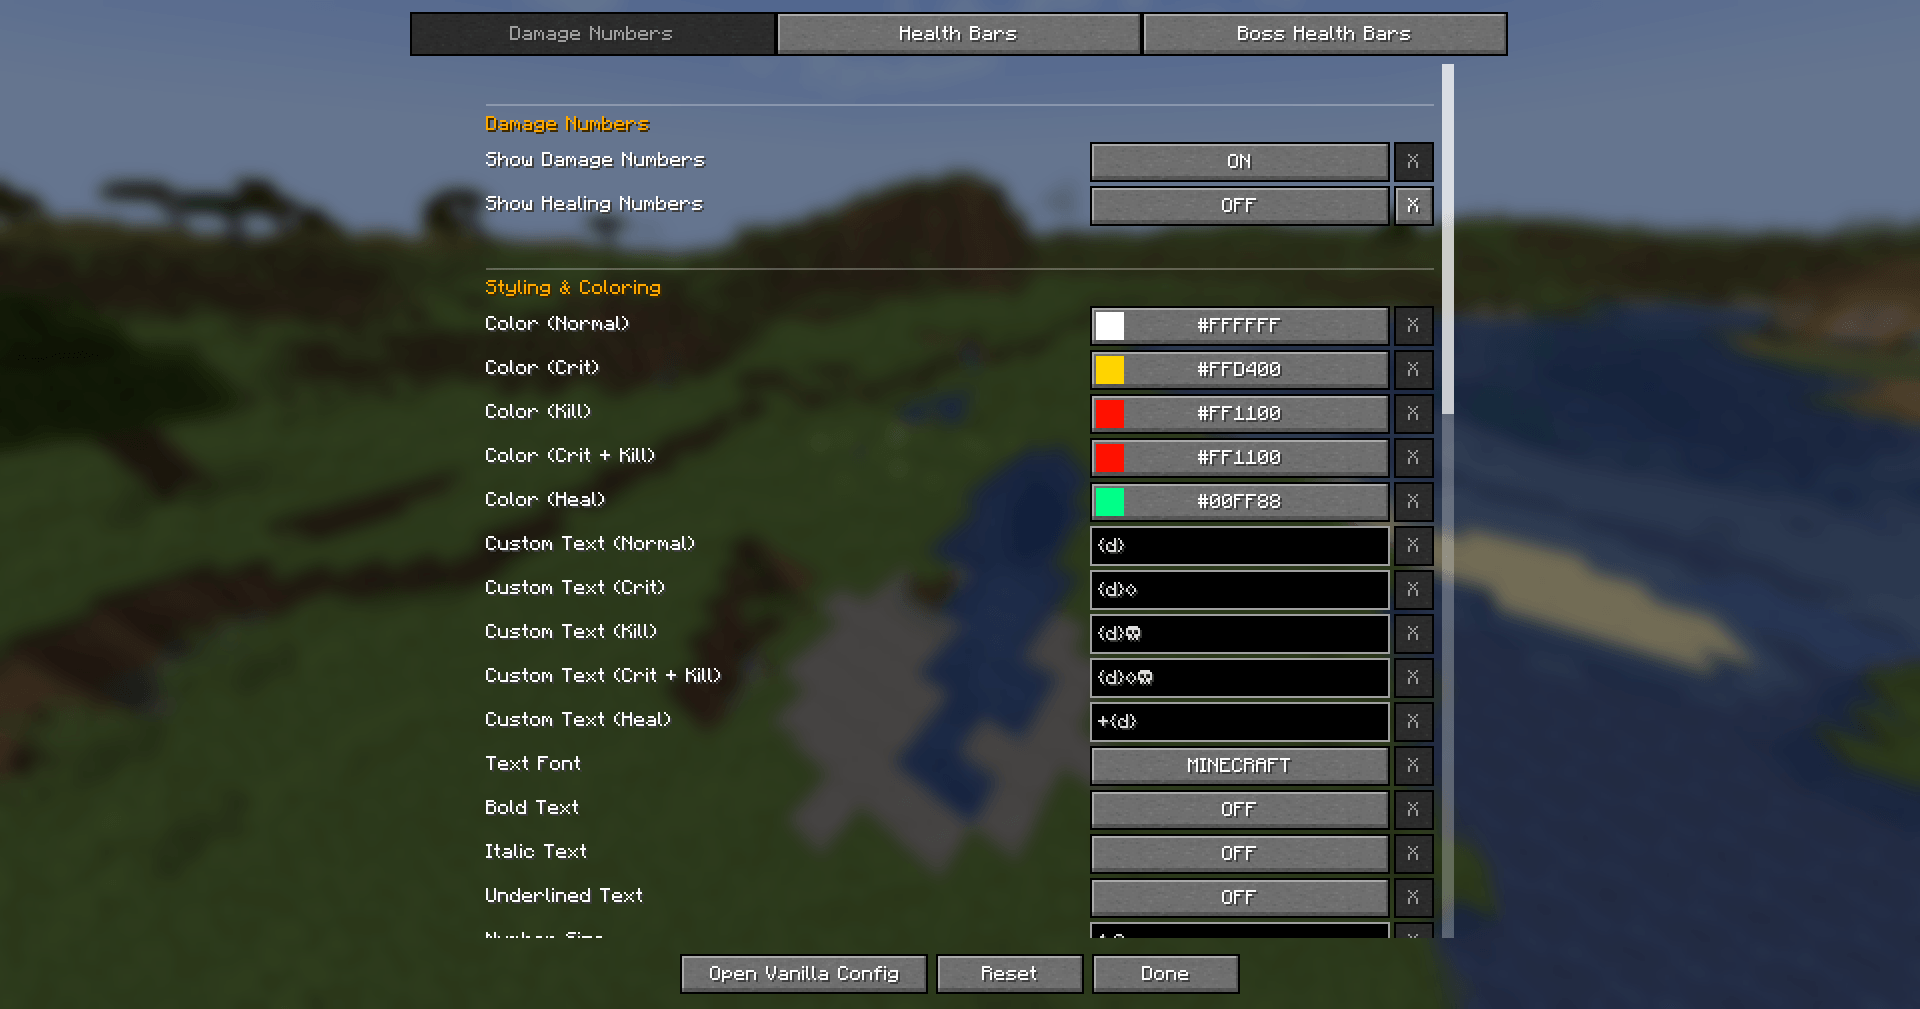Reset Text Font using its X icon
The image size is (1920, 1009).
pos(1413,765)
